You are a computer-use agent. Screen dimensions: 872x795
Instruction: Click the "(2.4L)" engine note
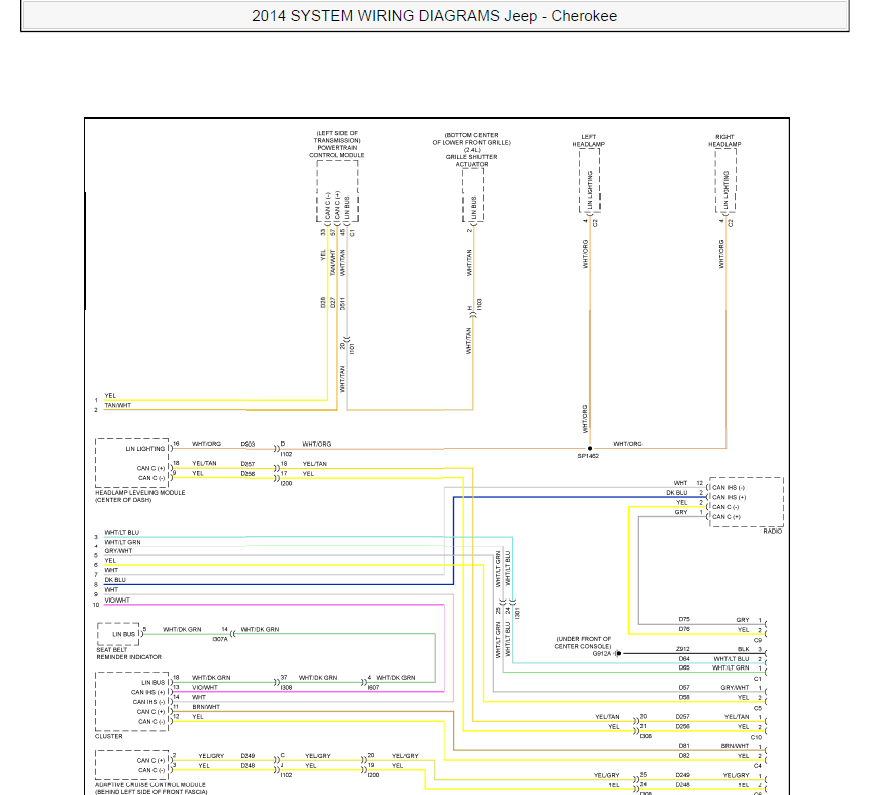pos(472,150)
